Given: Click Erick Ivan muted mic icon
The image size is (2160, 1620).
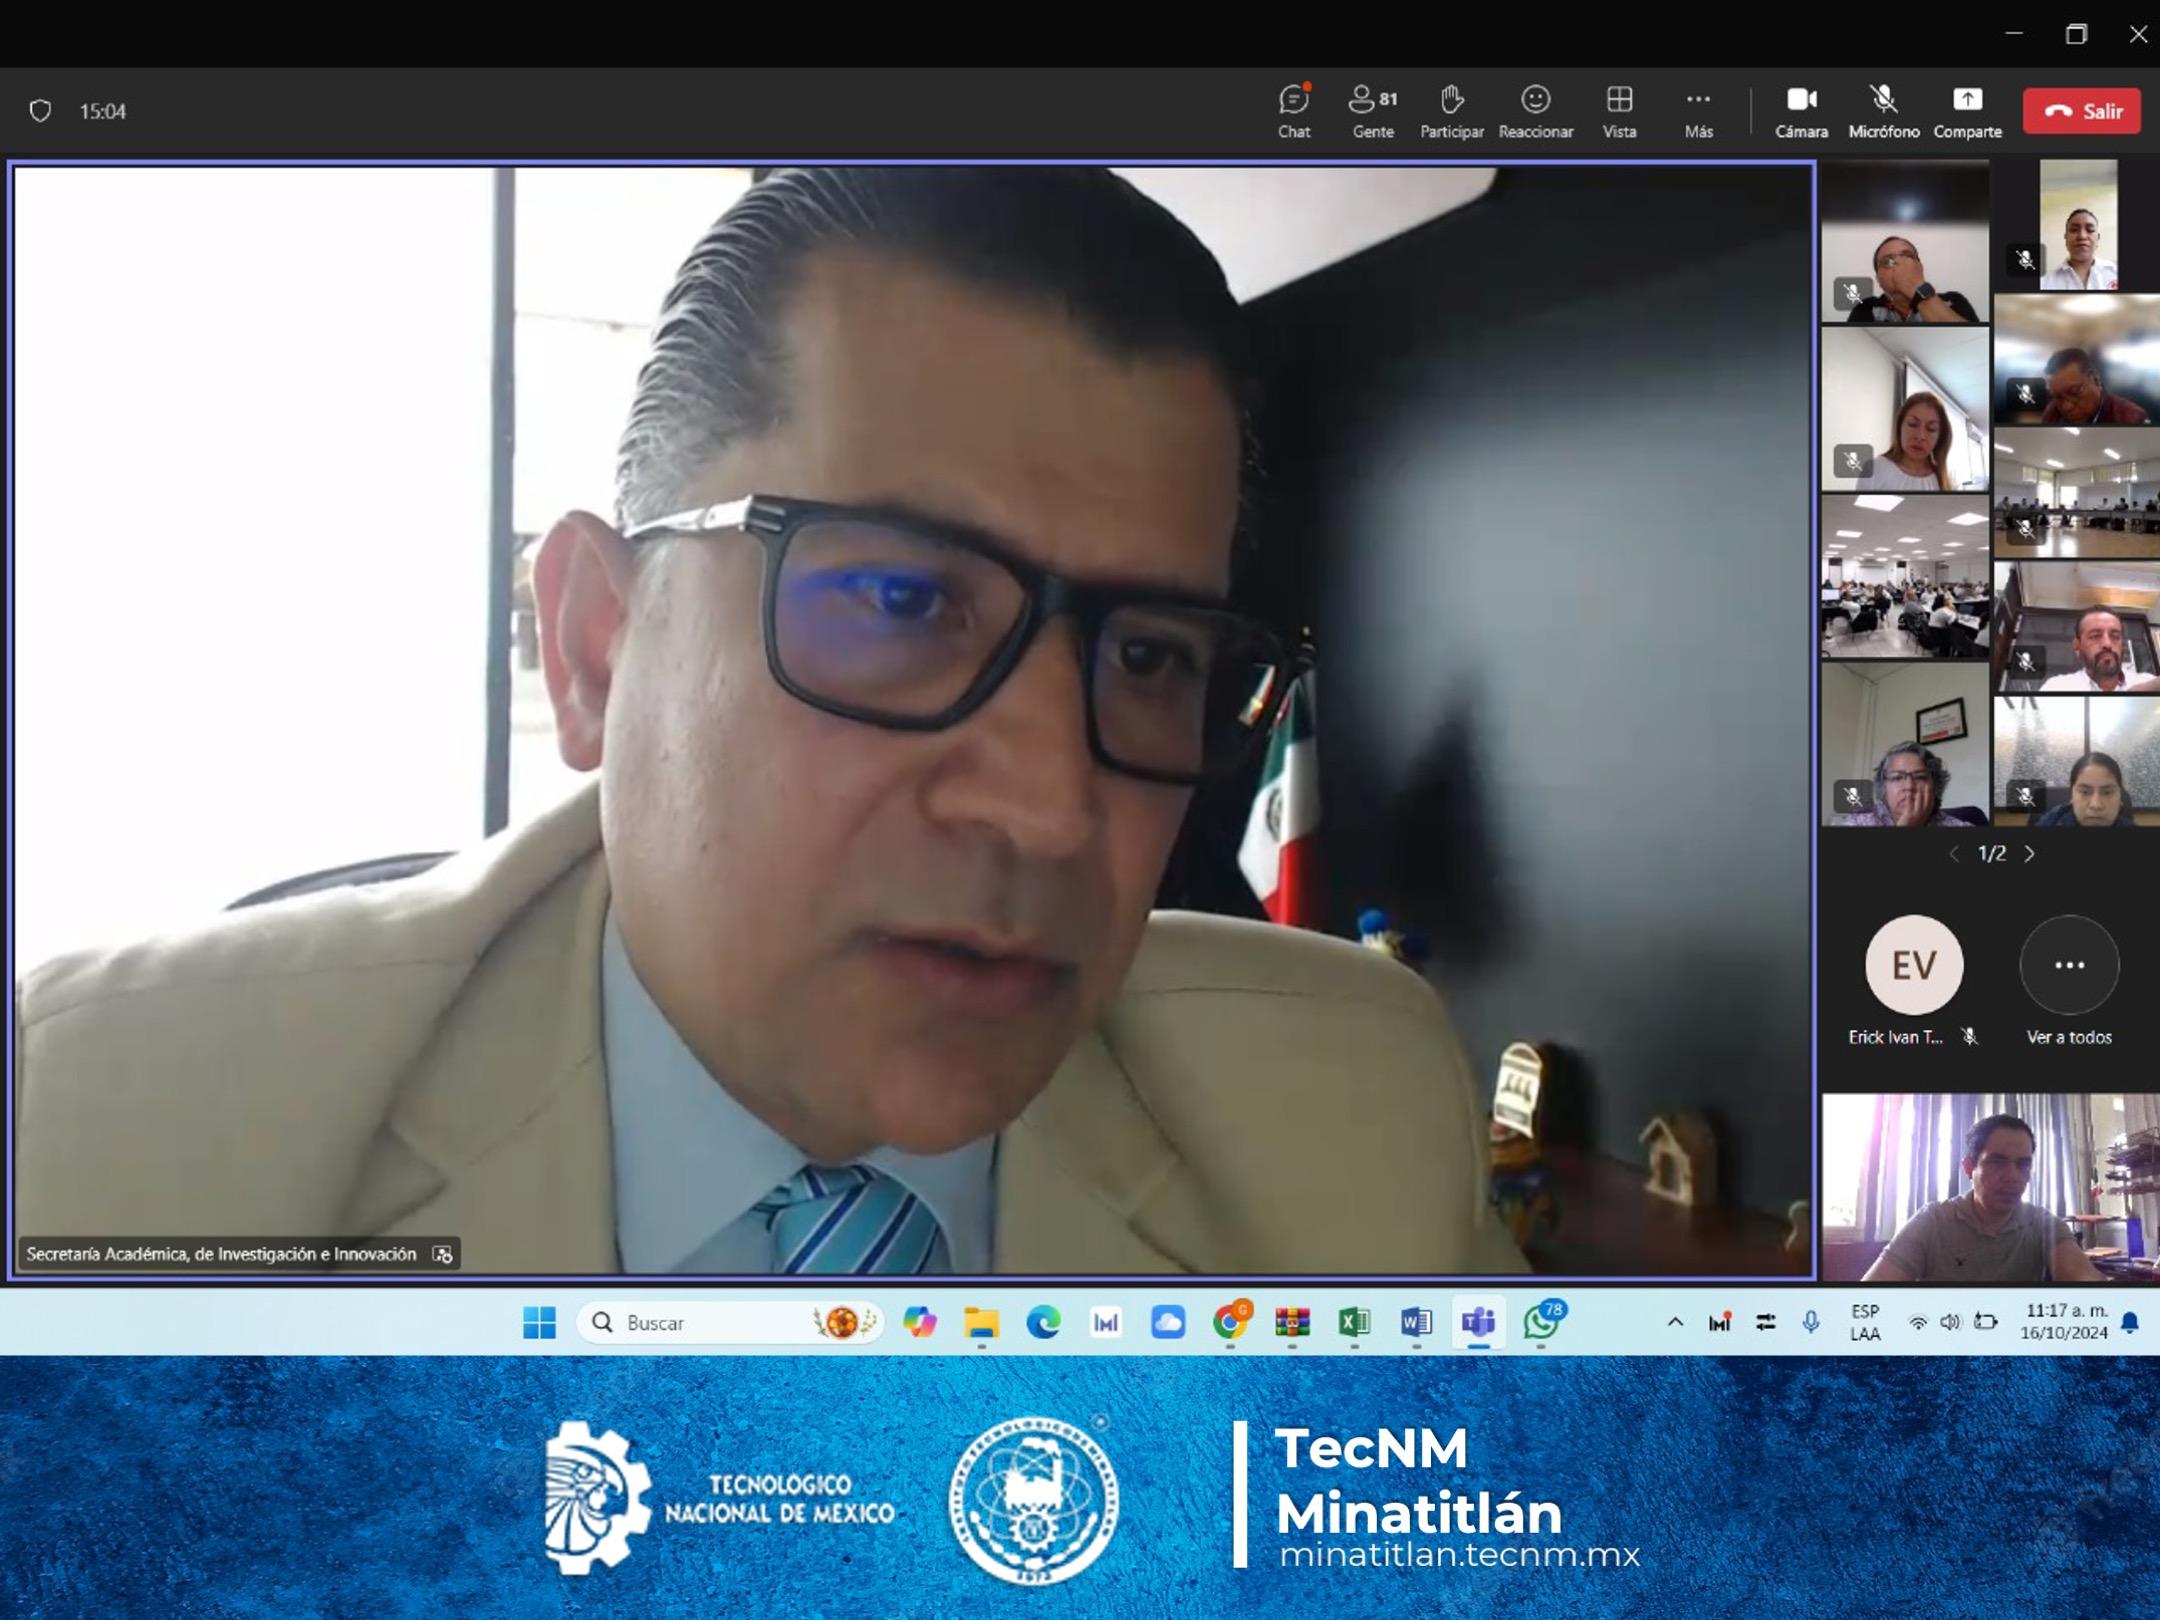Looking at the screenshot, I should [x=1970, y=1037].
